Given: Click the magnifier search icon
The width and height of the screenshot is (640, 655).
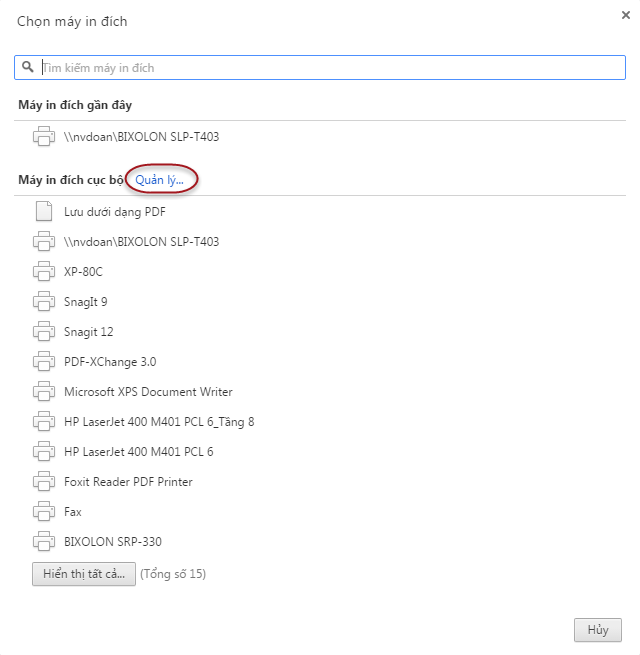Looking at the screenshot, I should 28,67.
